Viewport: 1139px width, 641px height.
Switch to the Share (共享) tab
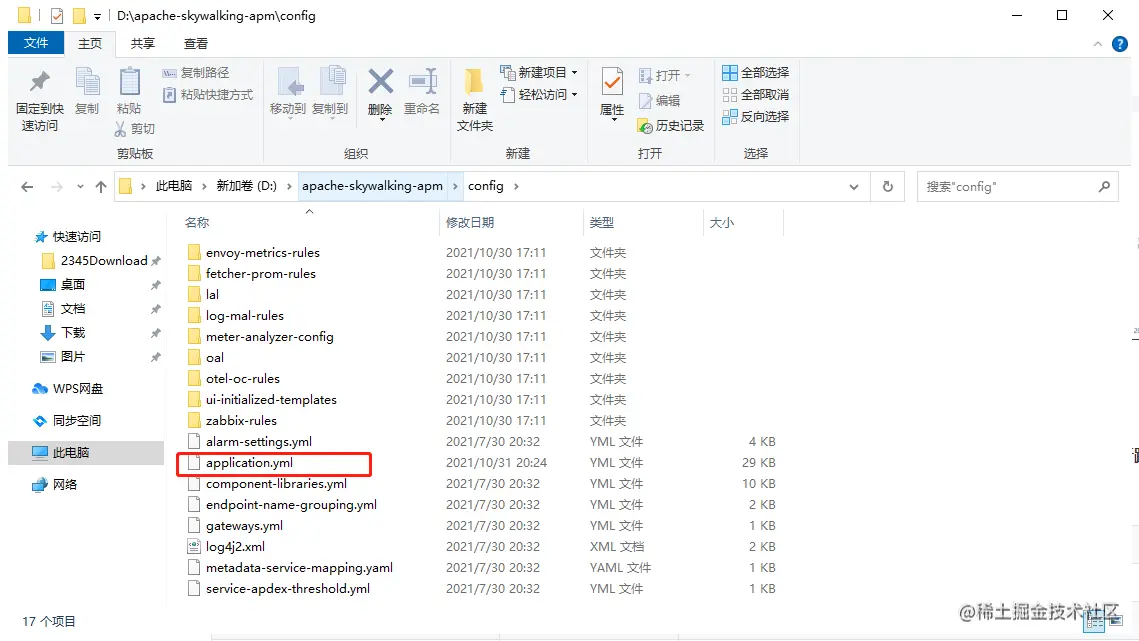(x=142, y=44)
